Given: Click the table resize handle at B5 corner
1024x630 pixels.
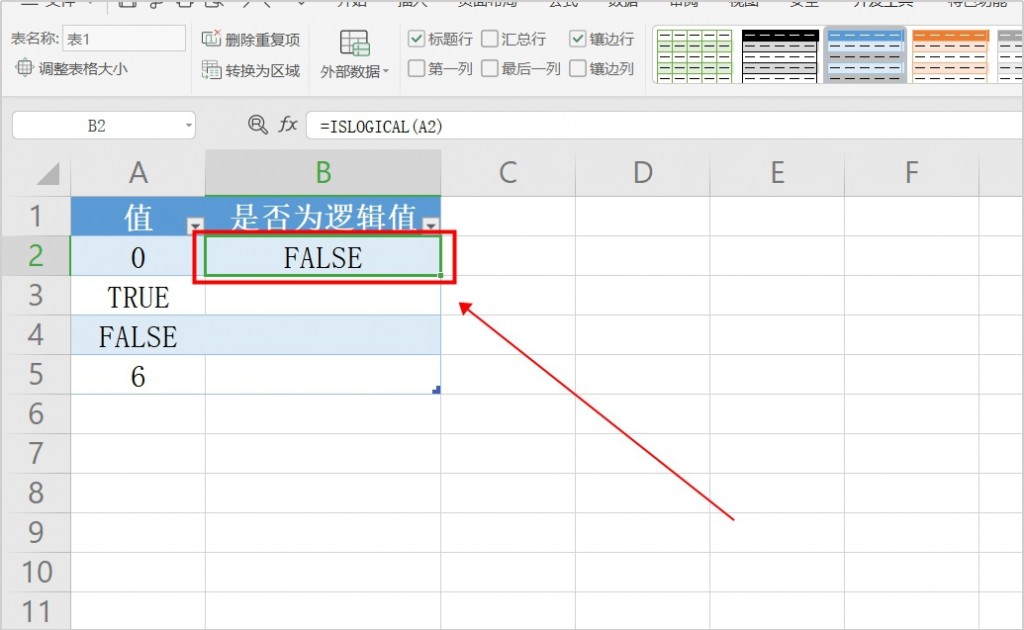Looking at the screenshot, I should (x=436, y=390).
